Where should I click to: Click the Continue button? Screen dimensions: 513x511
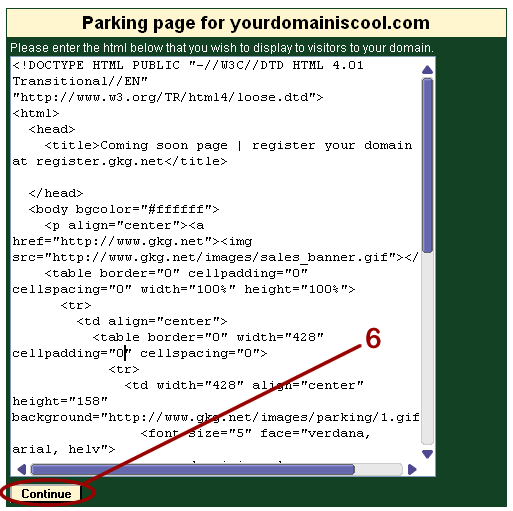coord(46,493)
